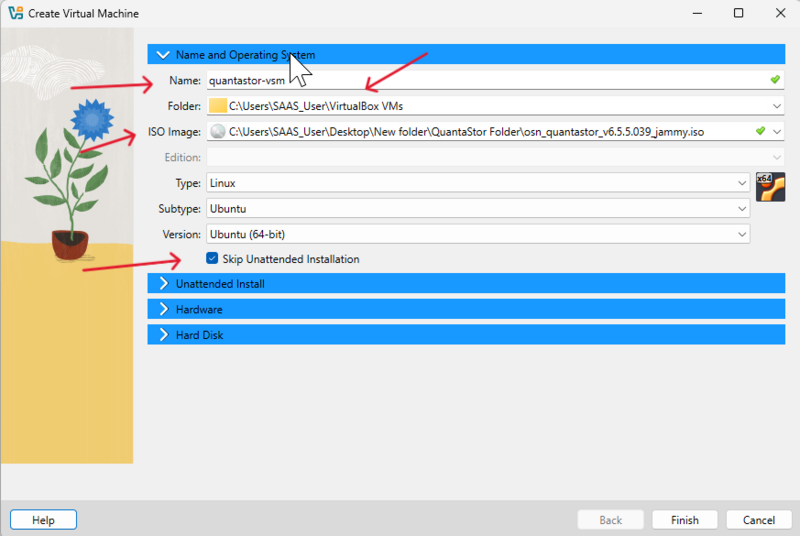Image resolution: width=800 pixels, height=536 pixels.
Task: Click the Skip Unattended Installation label
Action: [x=291, y=259]
